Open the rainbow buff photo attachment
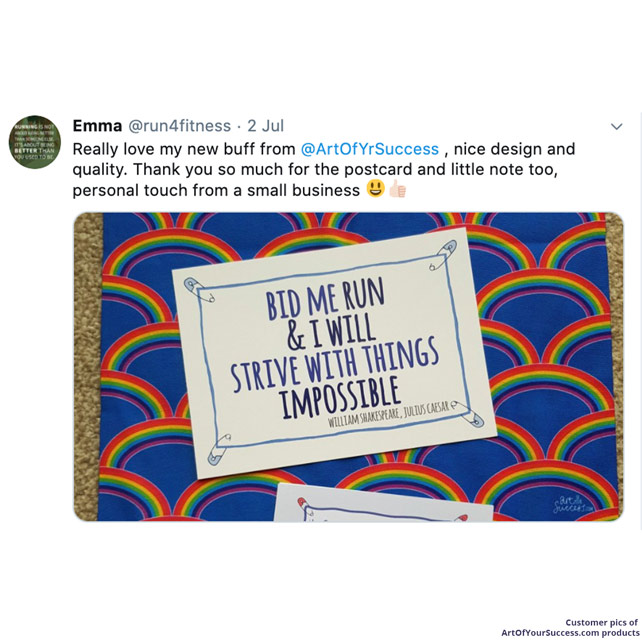The image size is (642, 642). [348, 366]
